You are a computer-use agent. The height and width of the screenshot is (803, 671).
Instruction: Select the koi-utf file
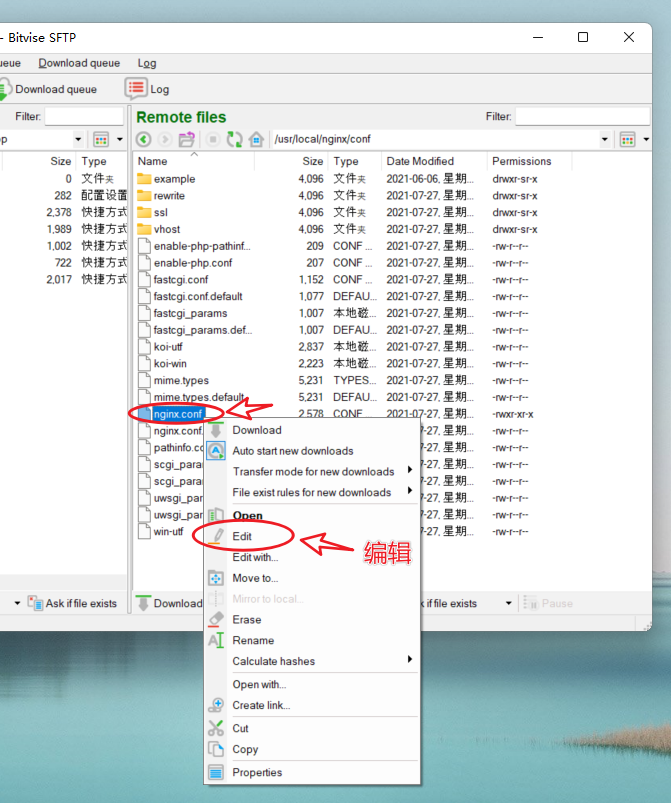tap(168, 347)
